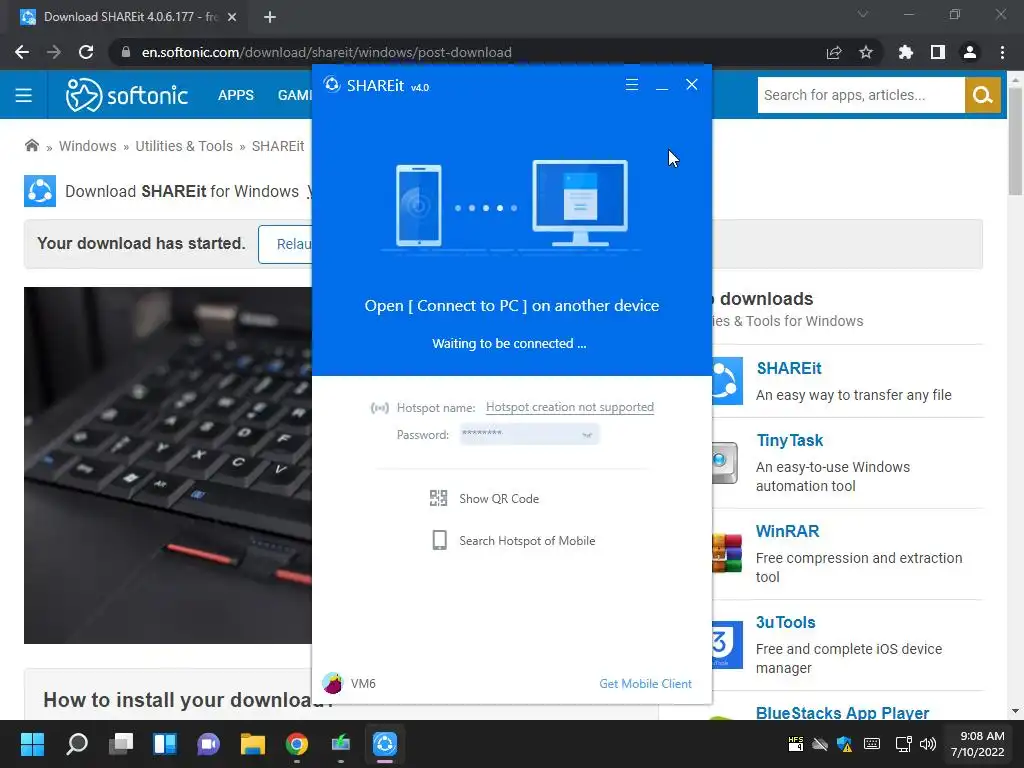Share this page icon in Chrome

point(834,53)
